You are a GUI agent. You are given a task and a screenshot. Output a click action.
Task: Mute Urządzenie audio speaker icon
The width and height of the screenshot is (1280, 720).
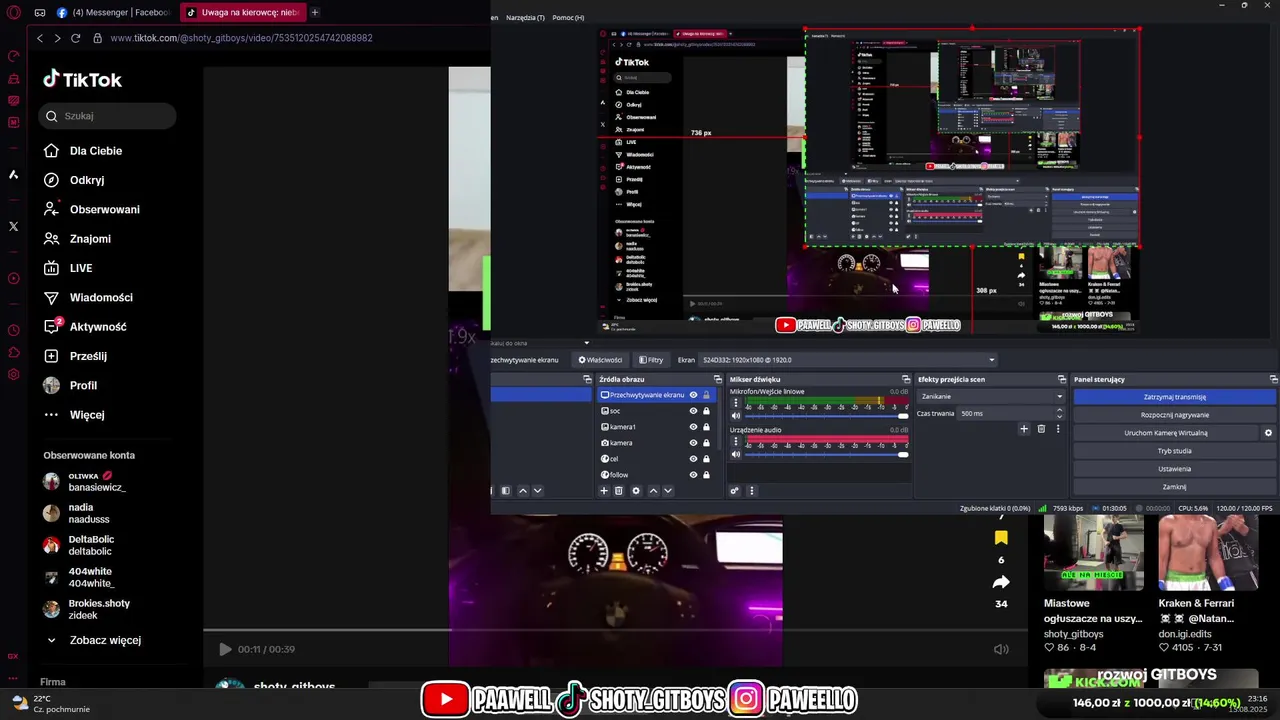[x=736, y=454]
